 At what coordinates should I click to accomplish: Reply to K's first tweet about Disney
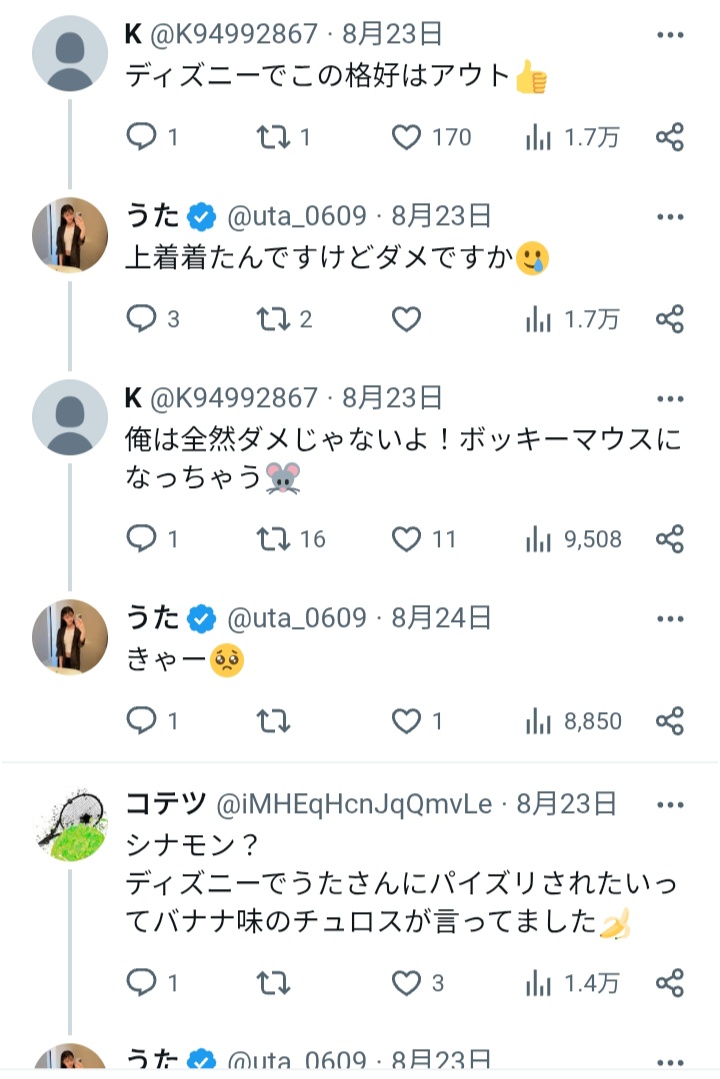142,137
